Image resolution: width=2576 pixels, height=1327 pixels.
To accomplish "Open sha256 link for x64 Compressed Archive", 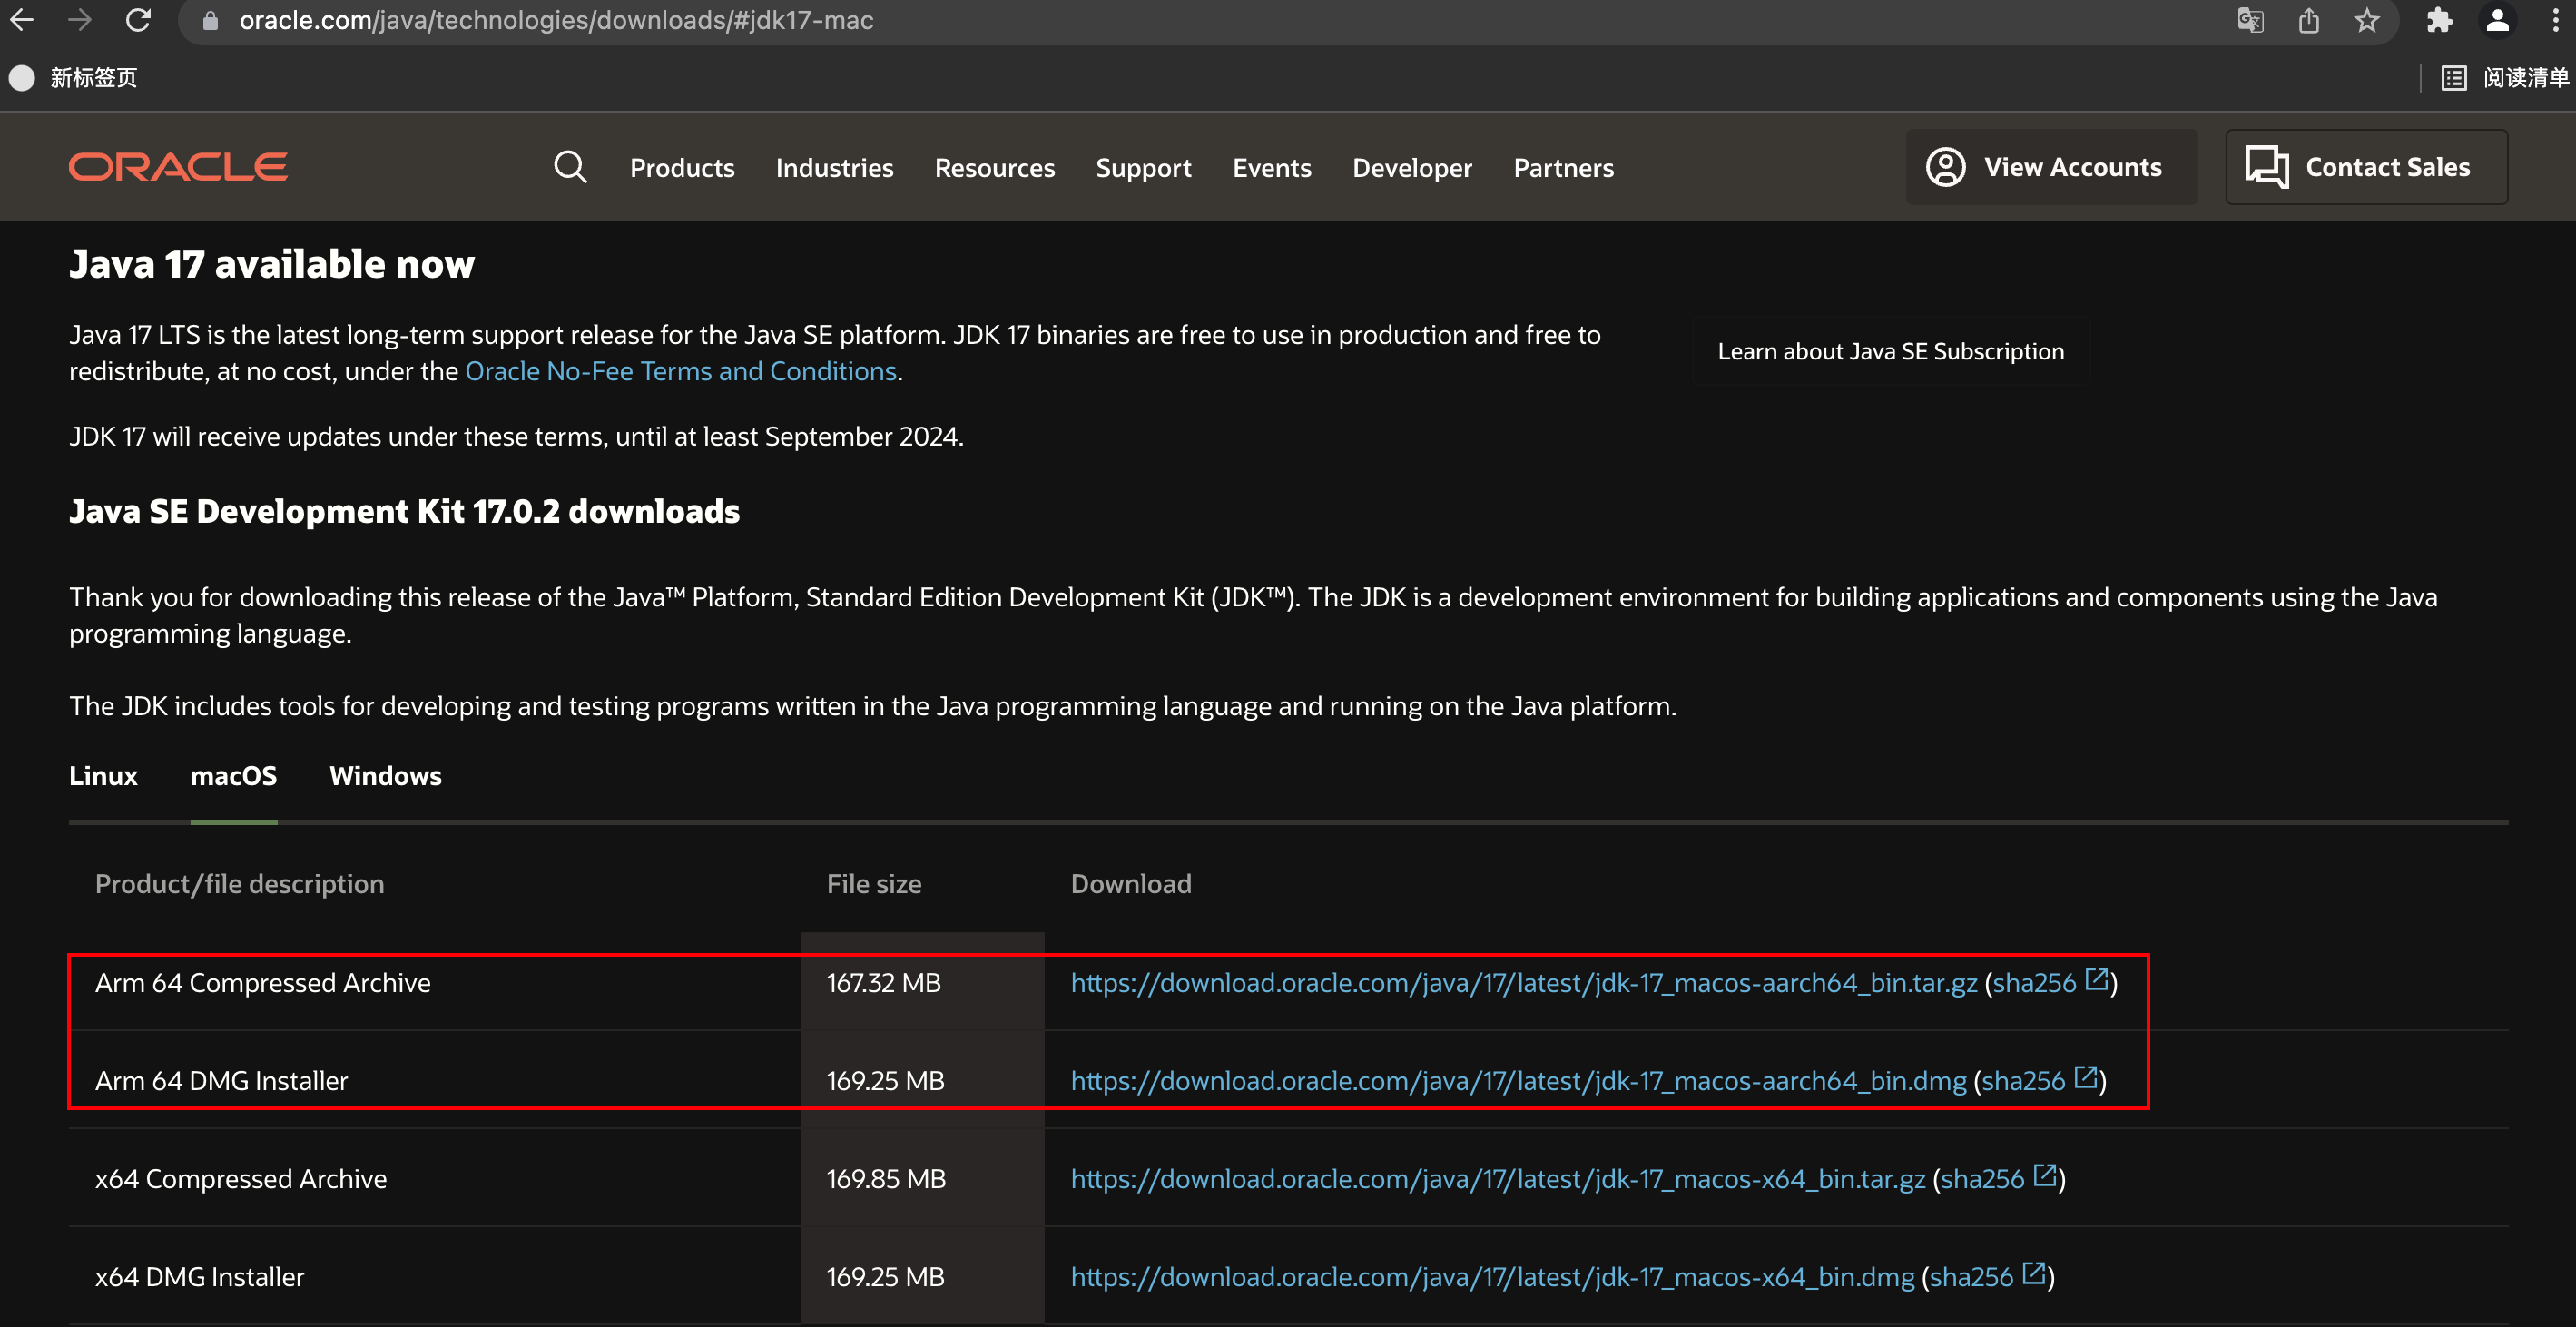I will coord(1982,1179).
